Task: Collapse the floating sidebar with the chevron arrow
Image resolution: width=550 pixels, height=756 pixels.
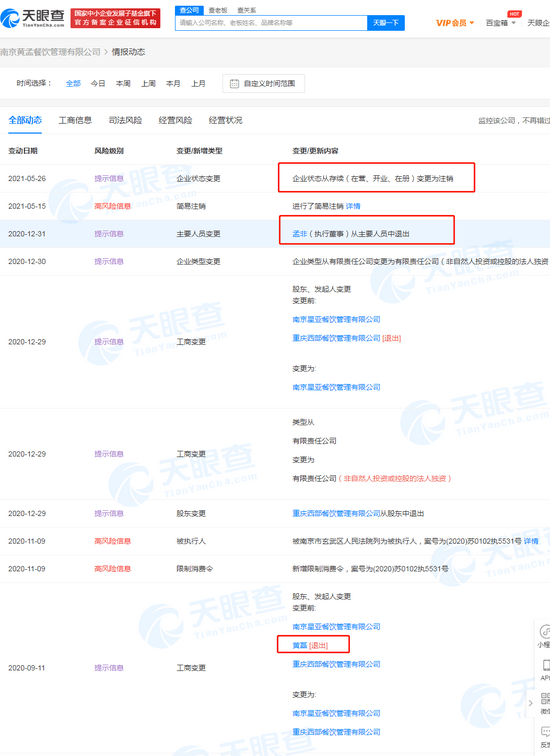Action: click(531, 703)
